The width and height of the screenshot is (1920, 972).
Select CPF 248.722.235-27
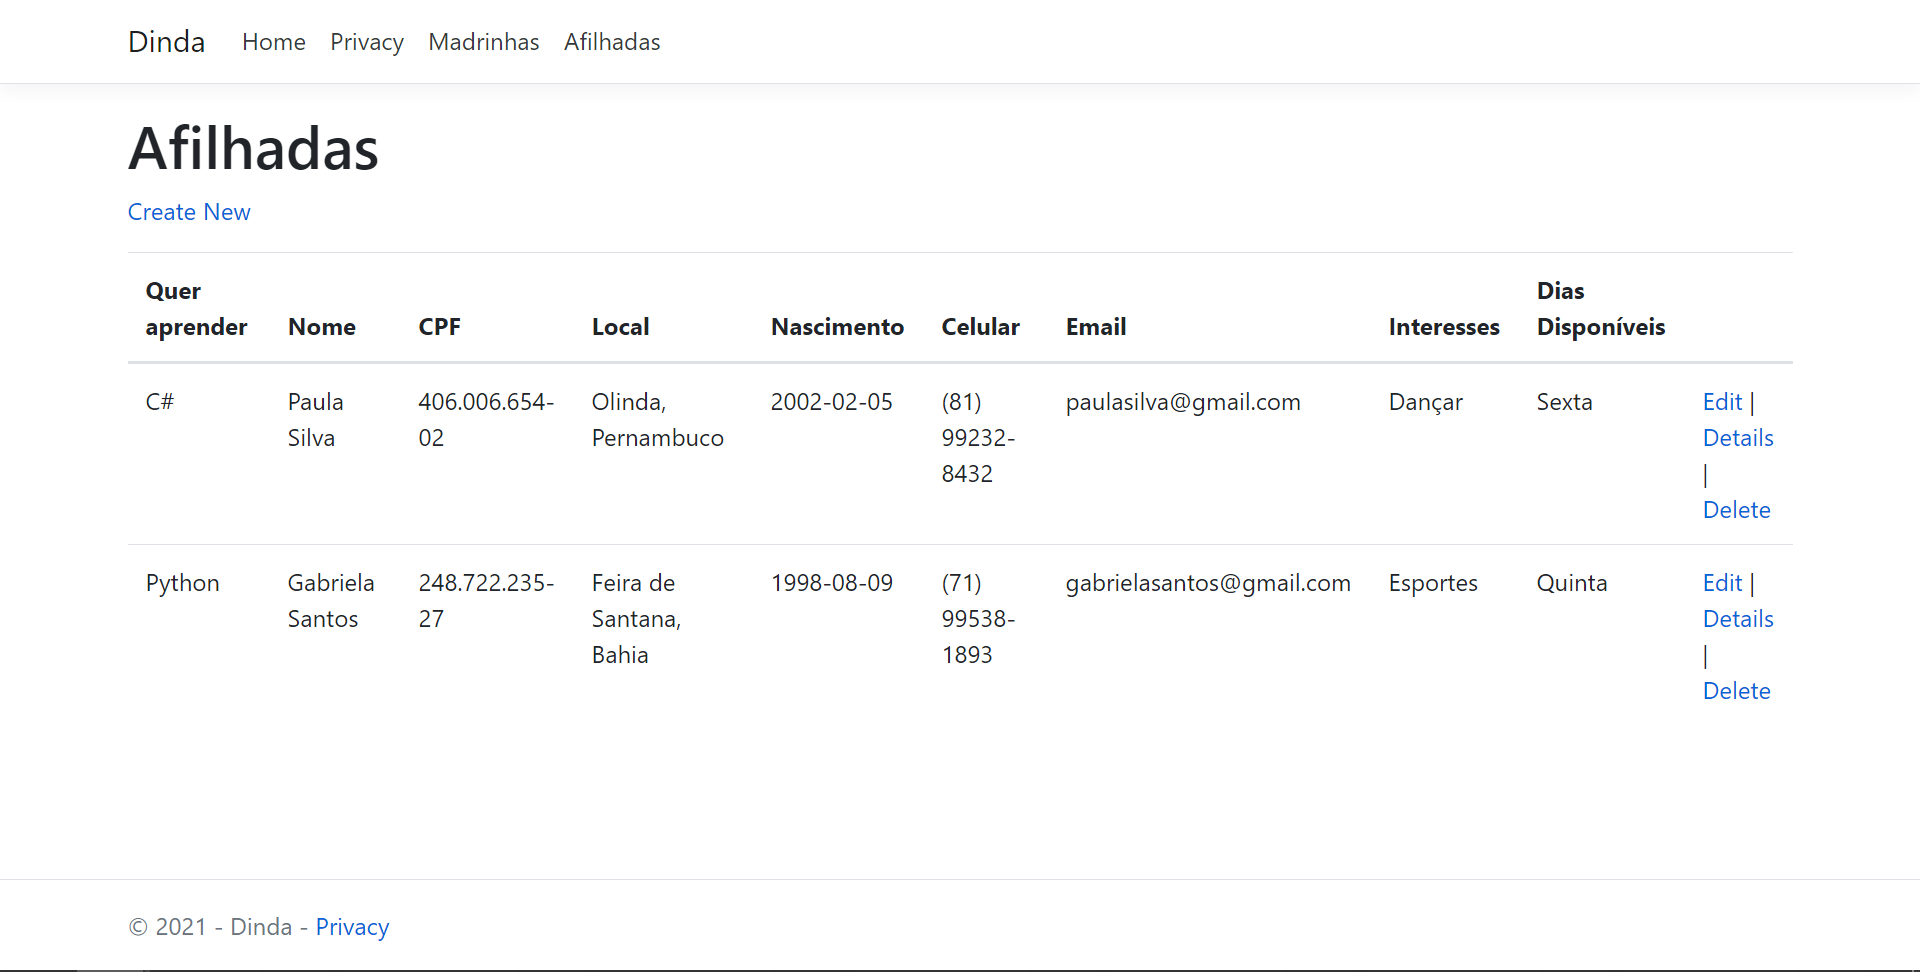(x=486, y=601)
